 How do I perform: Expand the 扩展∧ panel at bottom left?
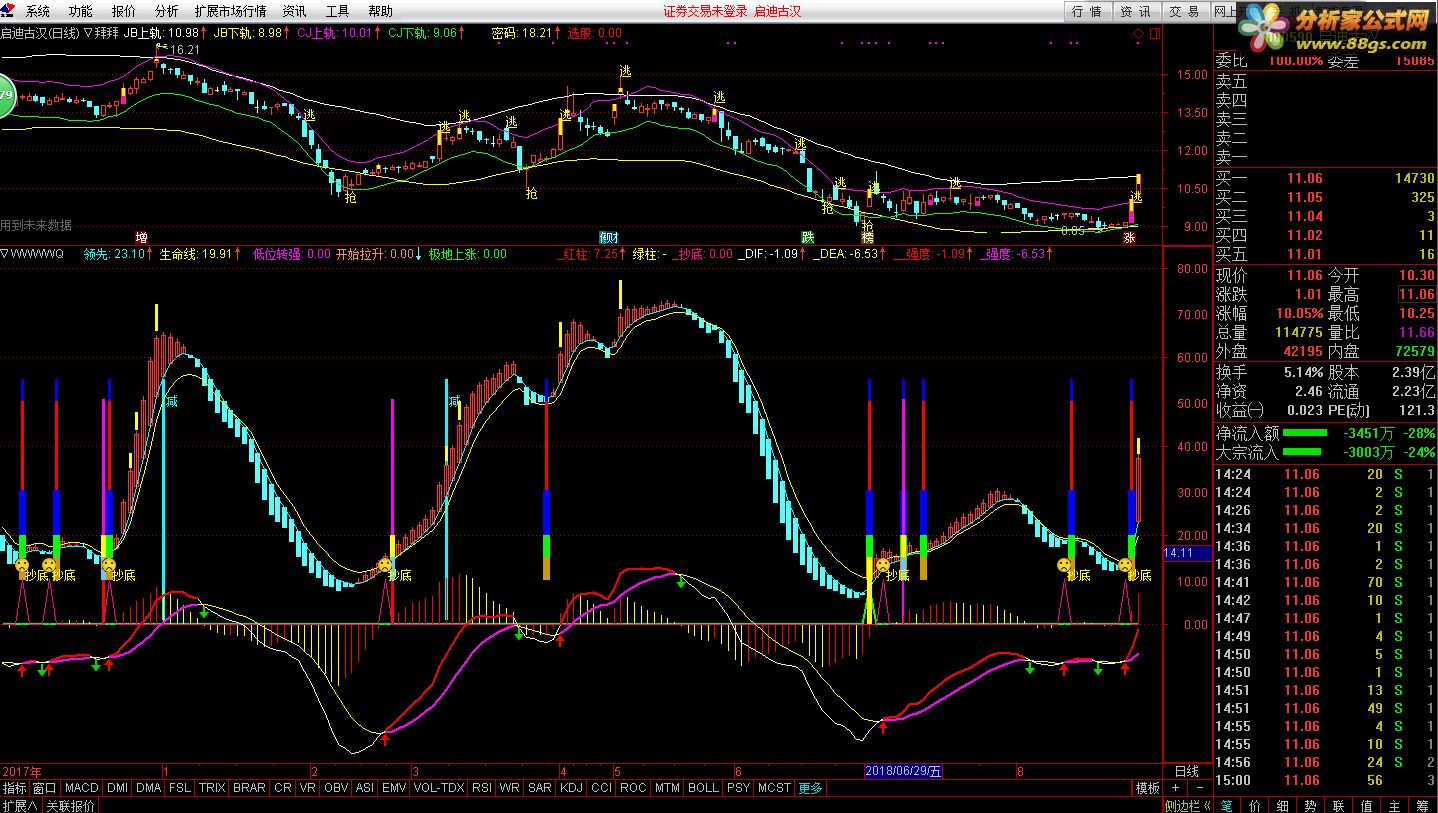(20, 805)
